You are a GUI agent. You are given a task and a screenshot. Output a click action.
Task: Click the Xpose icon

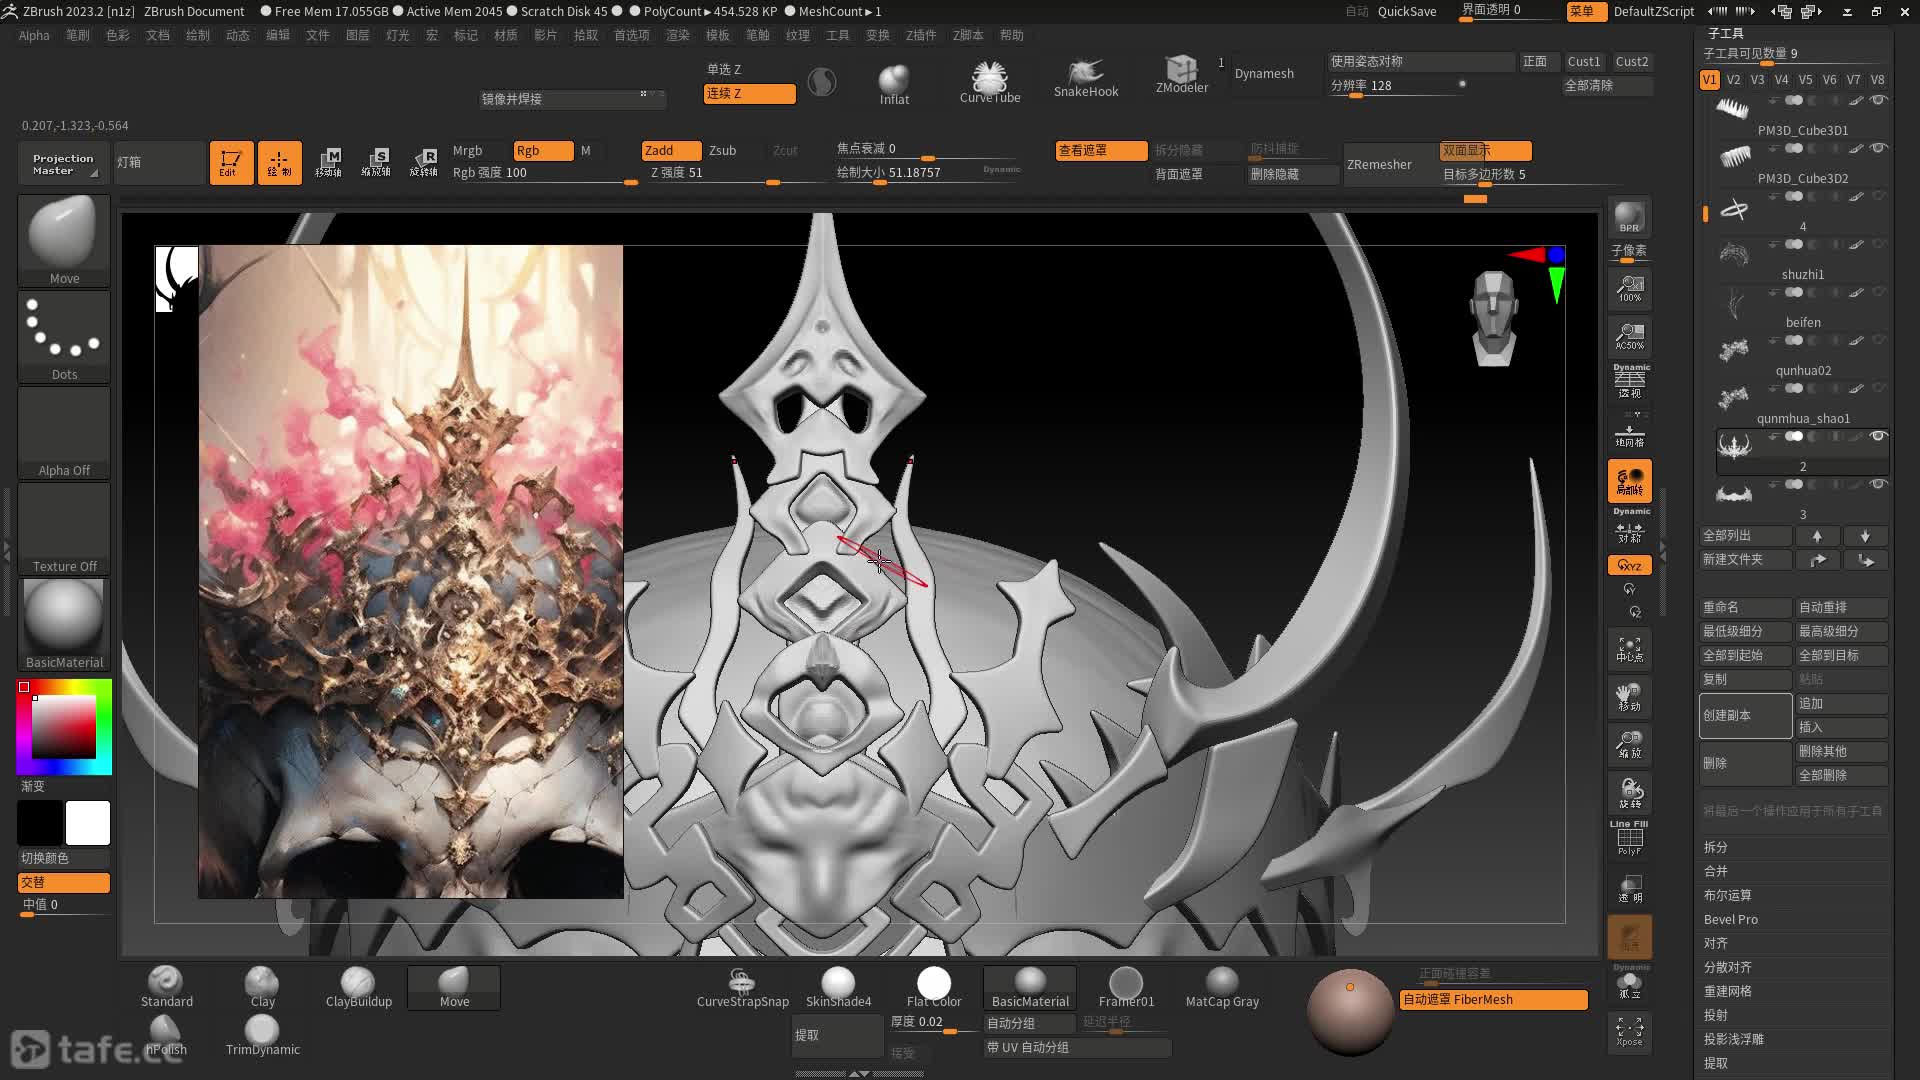(1630, 1031)
